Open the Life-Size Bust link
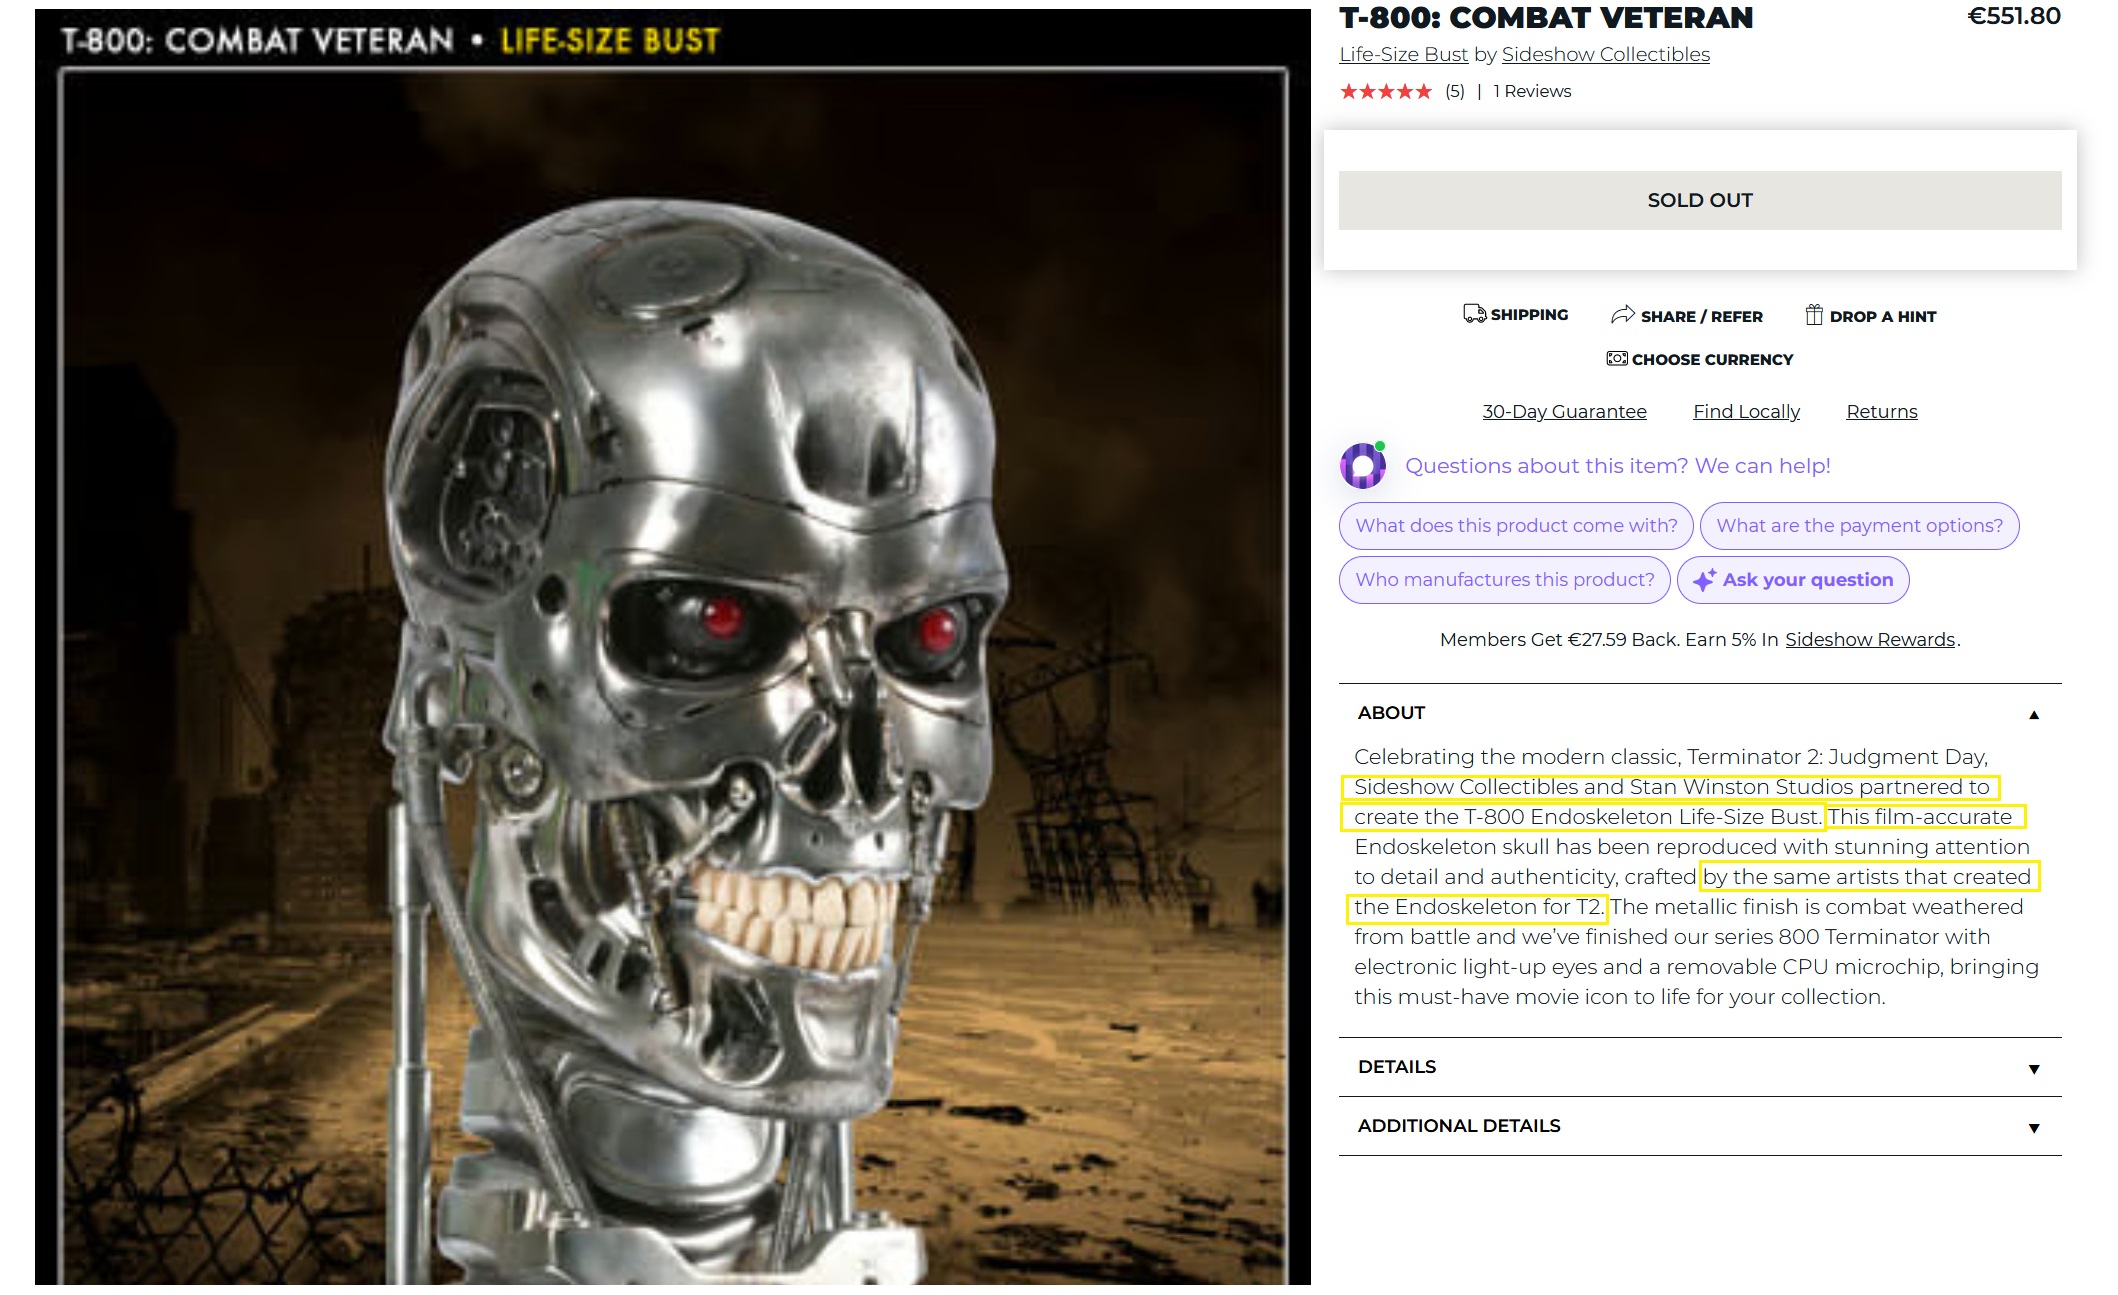This screenshot has width=2118, height=1295. 1403,54
